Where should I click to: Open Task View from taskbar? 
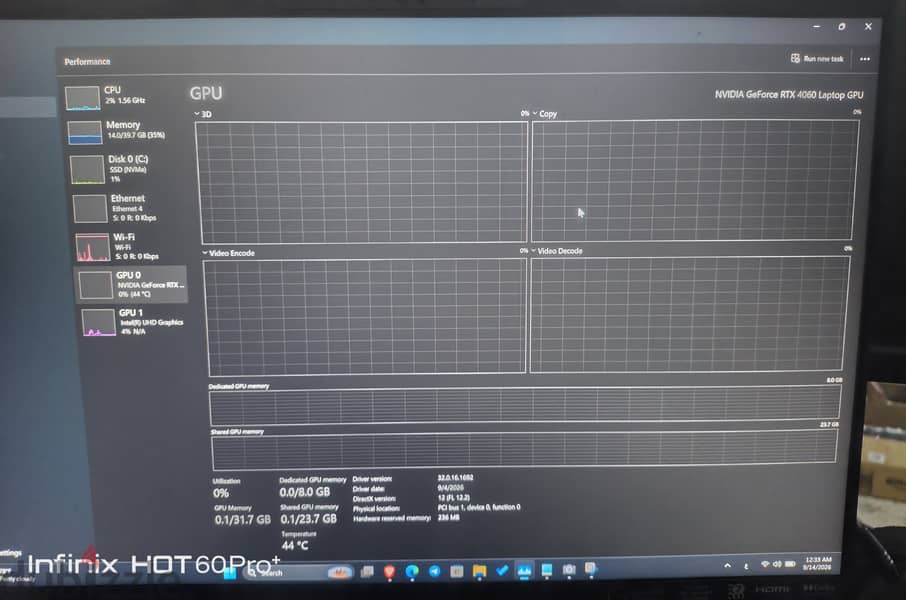[367, 572]
